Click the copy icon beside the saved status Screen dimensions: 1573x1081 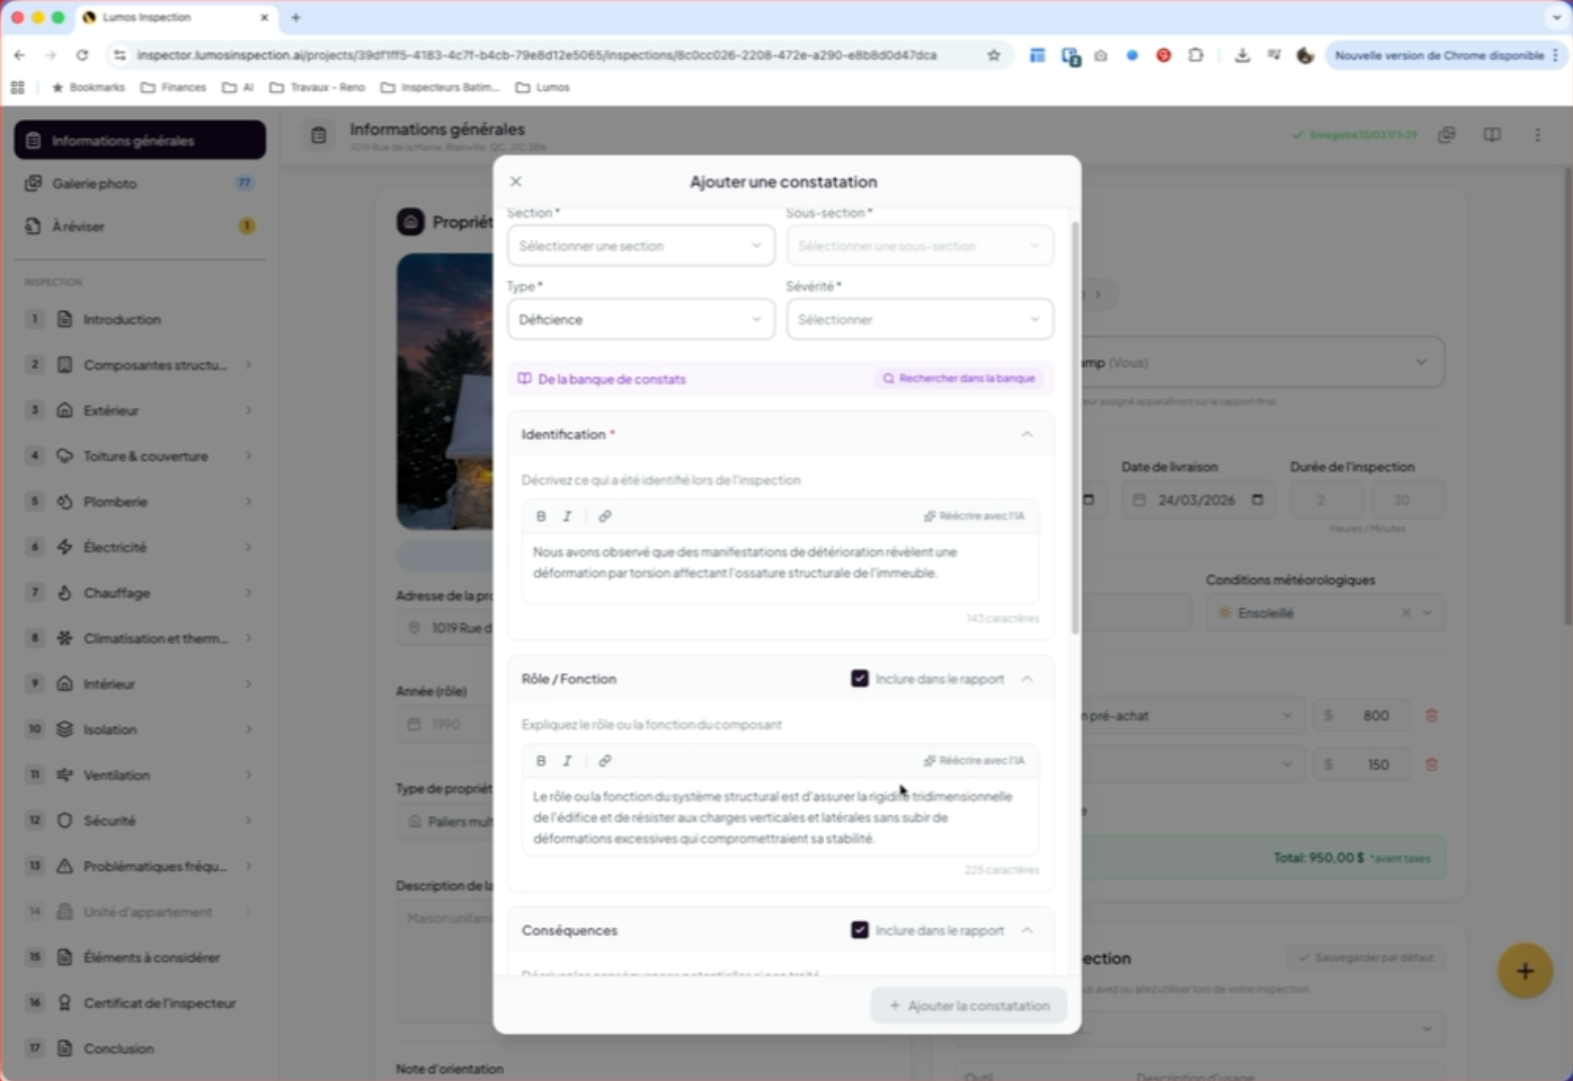click(1447, 135)
